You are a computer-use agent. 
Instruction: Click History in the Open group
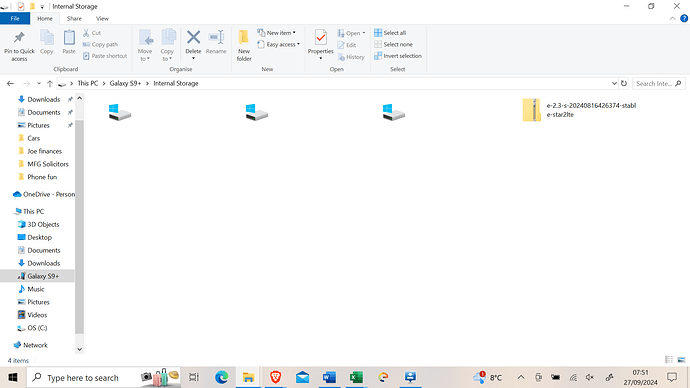coord(351,57)
